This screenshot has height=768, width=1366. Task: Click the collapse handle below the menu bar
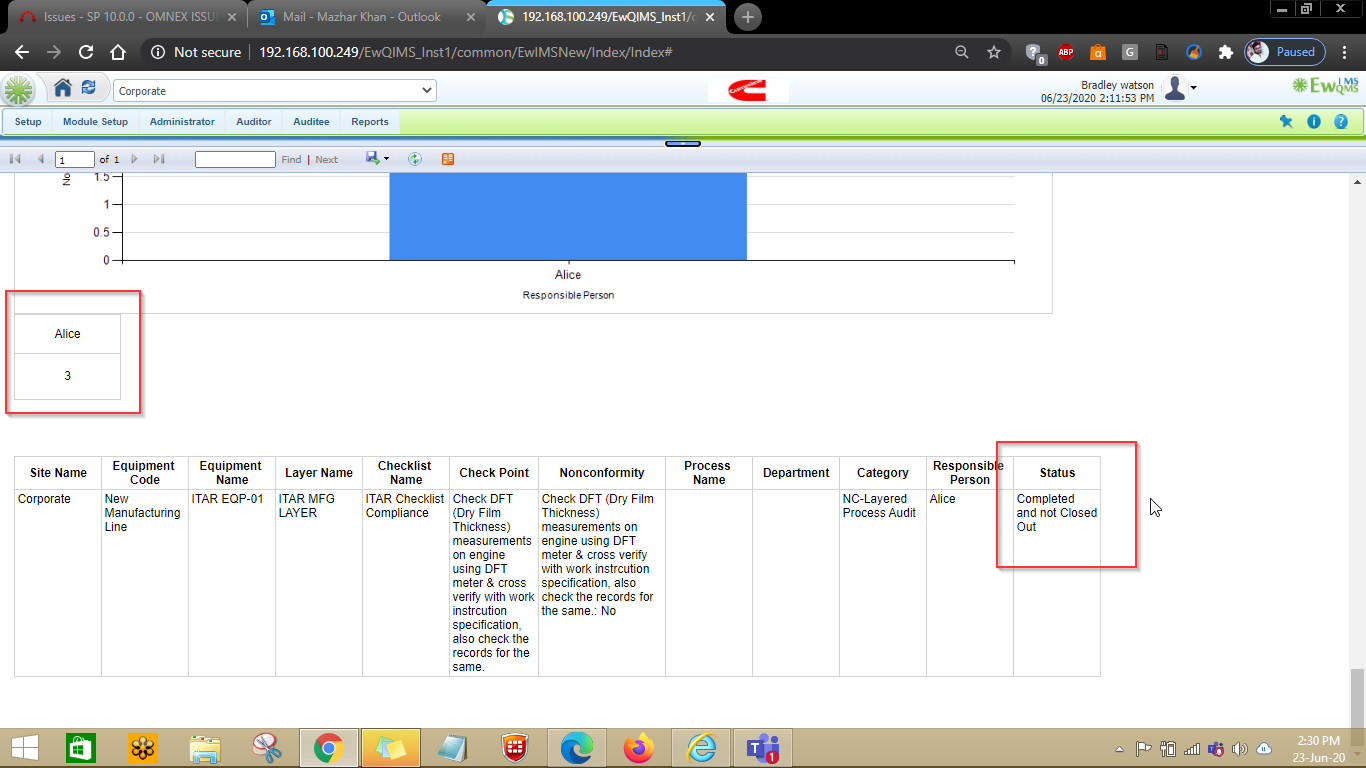[x=683, y=144]
